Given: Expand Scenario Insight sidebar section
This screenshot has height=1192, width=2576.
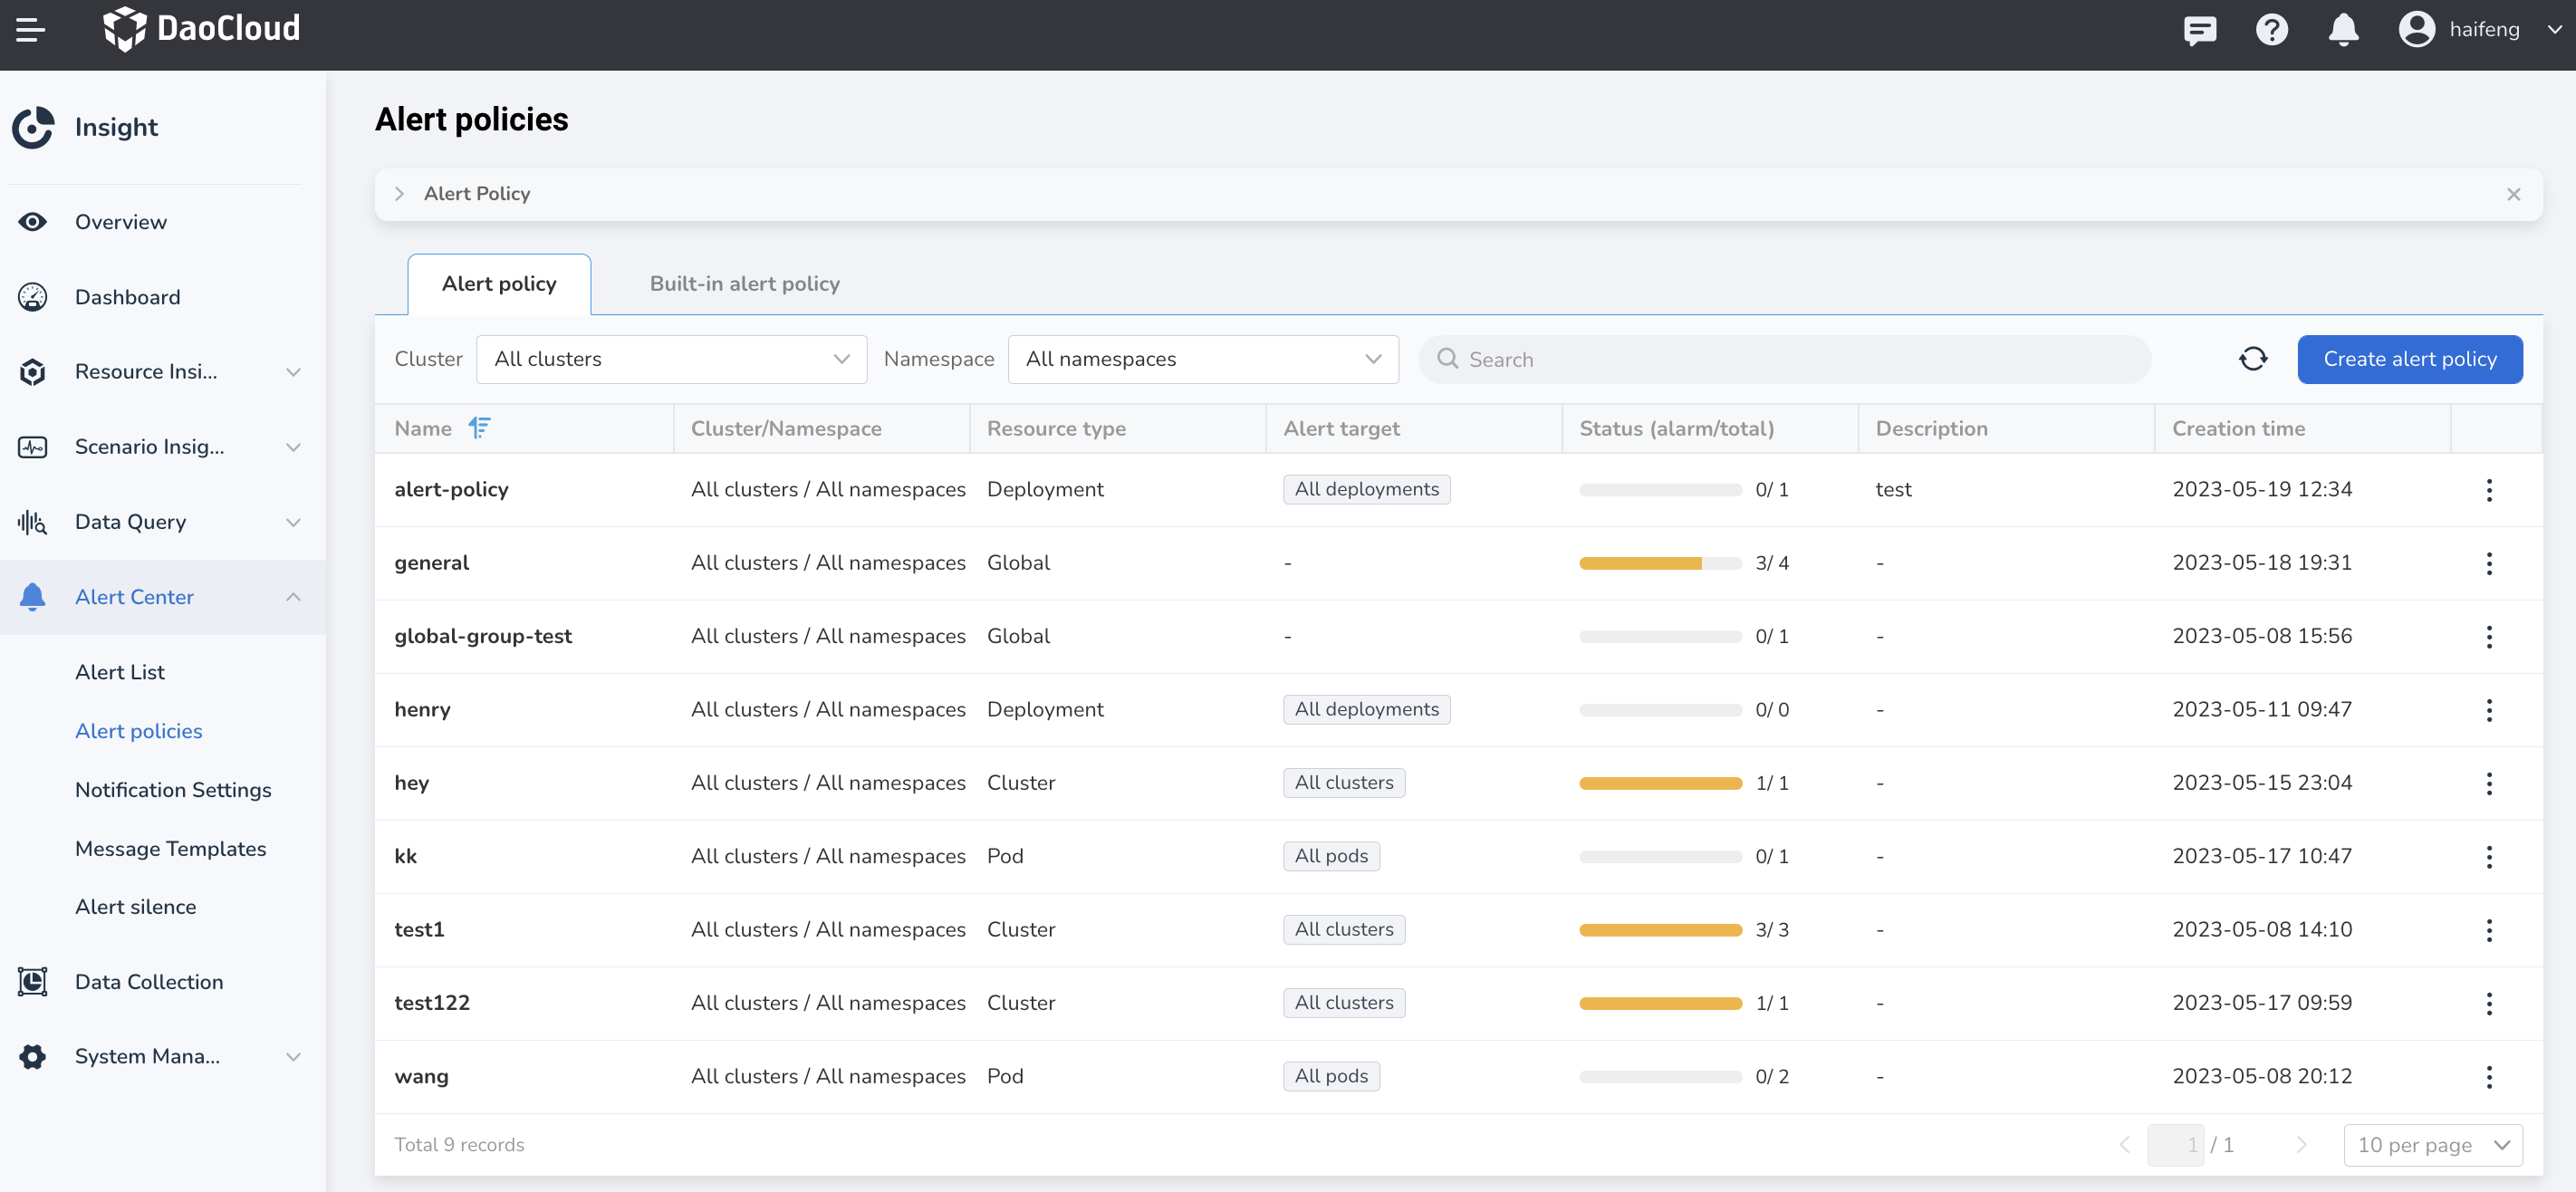Looking at the screenshot, I should [293, 447].
